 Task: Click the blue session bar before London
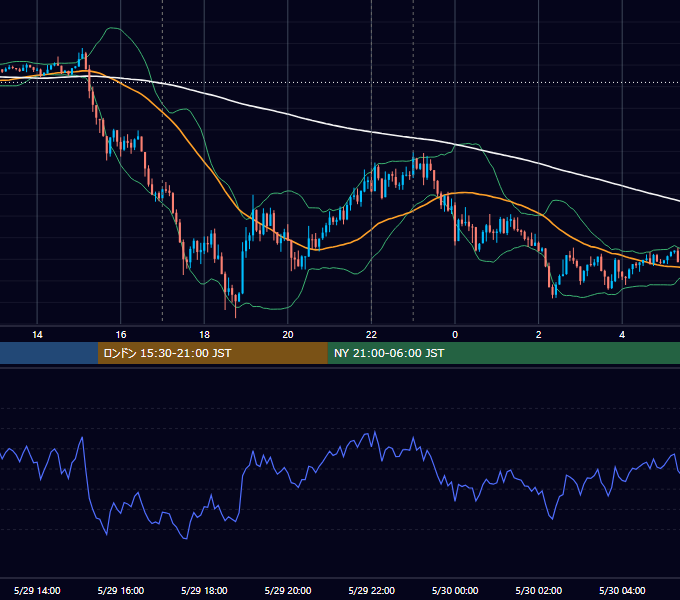[x=49, y=353]
